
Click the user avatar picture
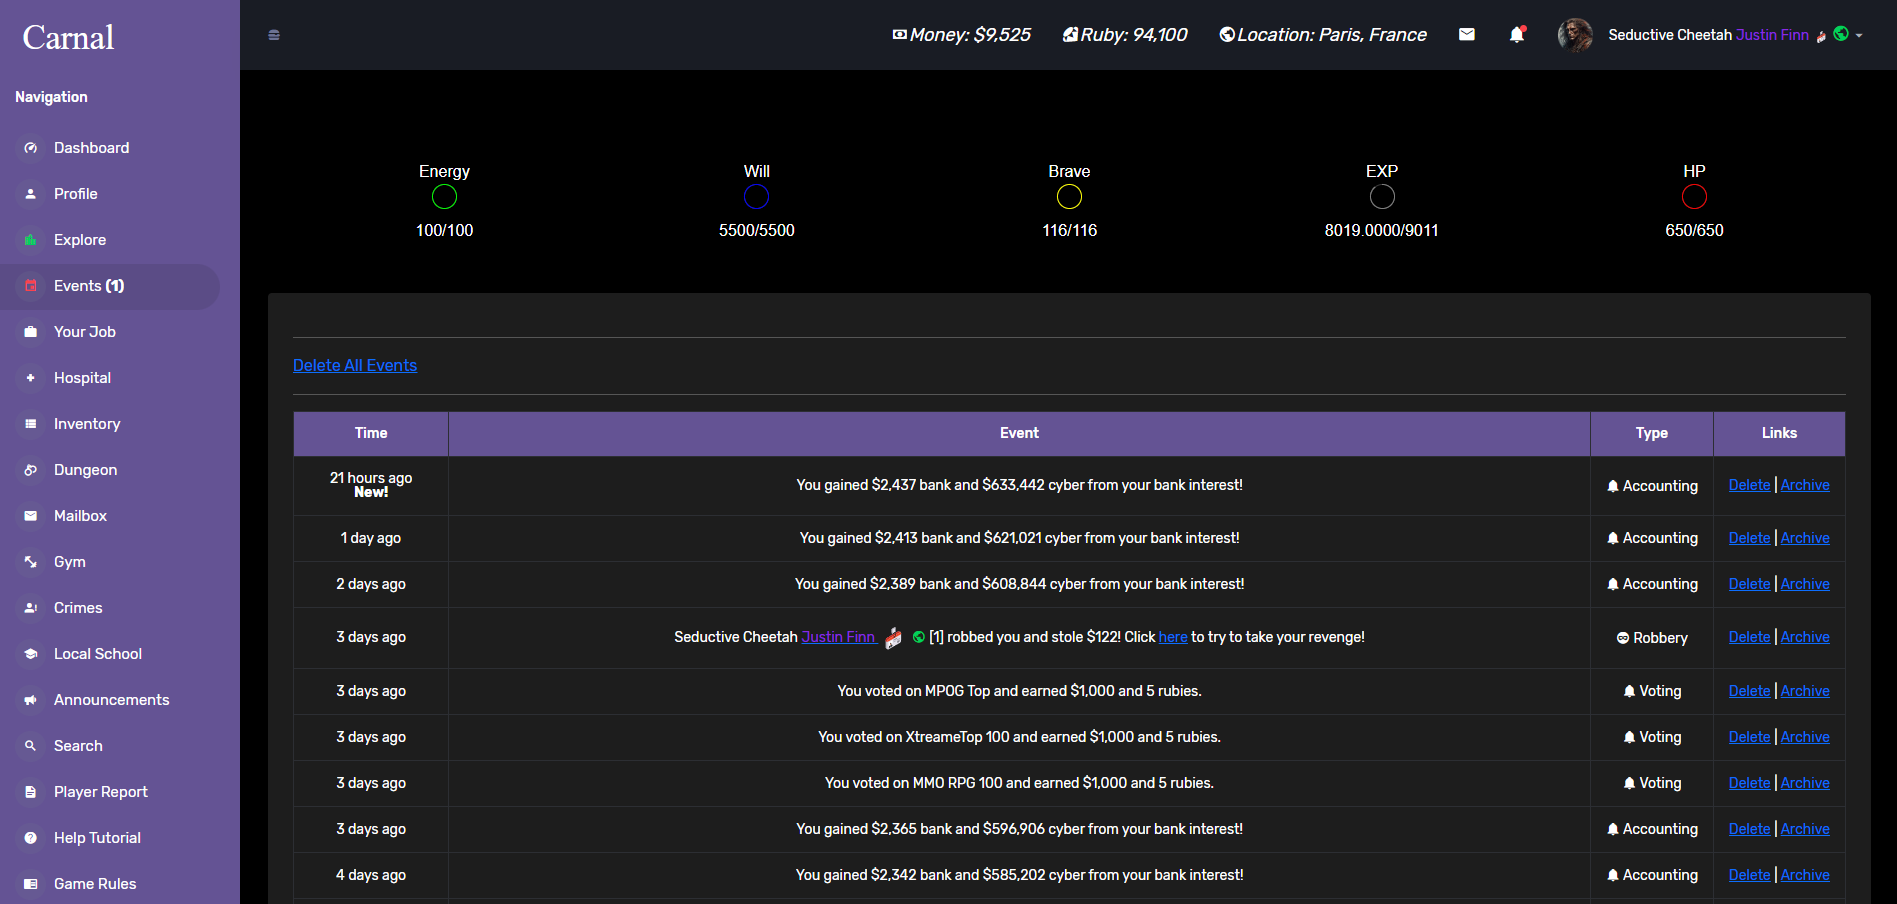1575,35
